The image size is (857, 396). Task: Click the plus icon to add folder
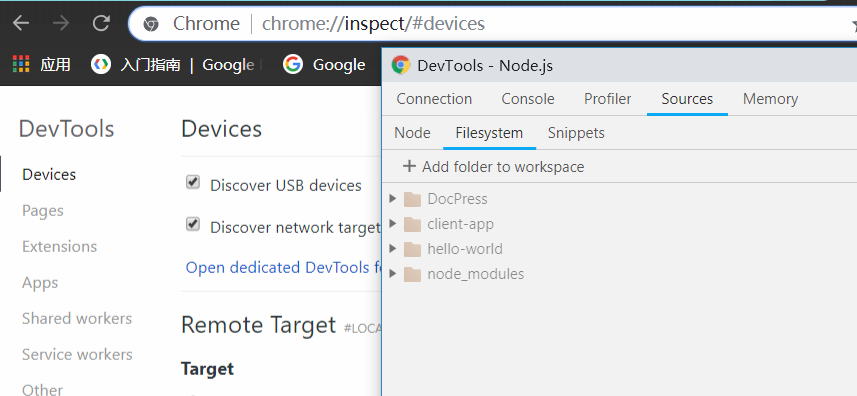[x=409, y=166]
